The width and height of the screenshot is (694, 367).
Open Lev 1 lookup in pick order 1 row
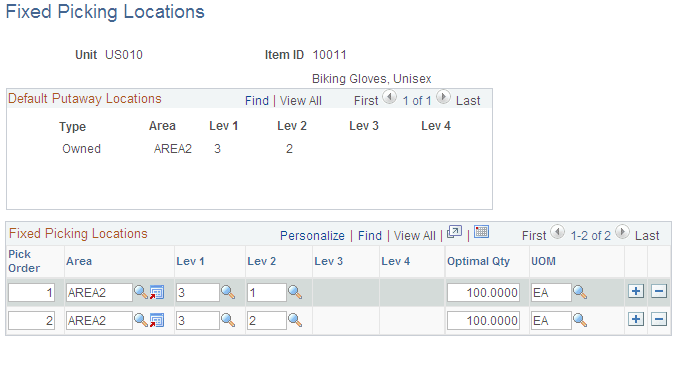pyautogui.click(x=228, y=292)
